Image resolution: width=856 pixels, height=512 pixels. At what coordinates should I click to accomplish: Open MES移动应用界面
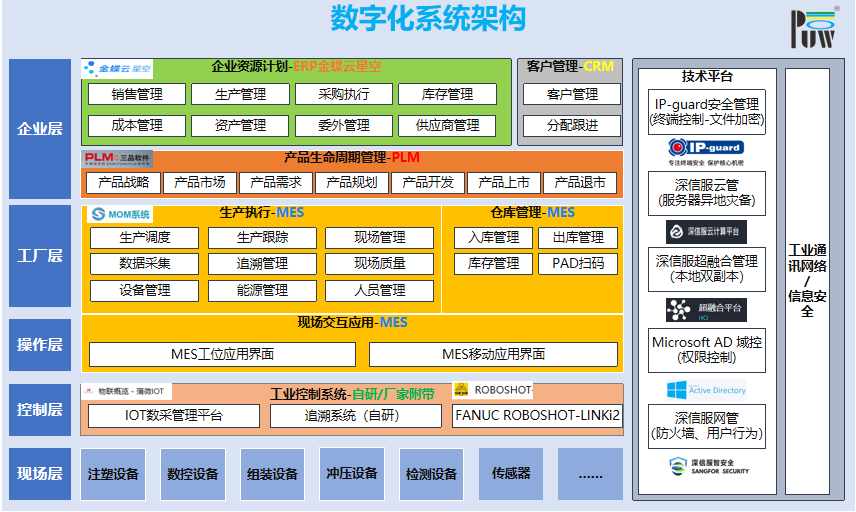pyautogui.click(x=494, y=354)
